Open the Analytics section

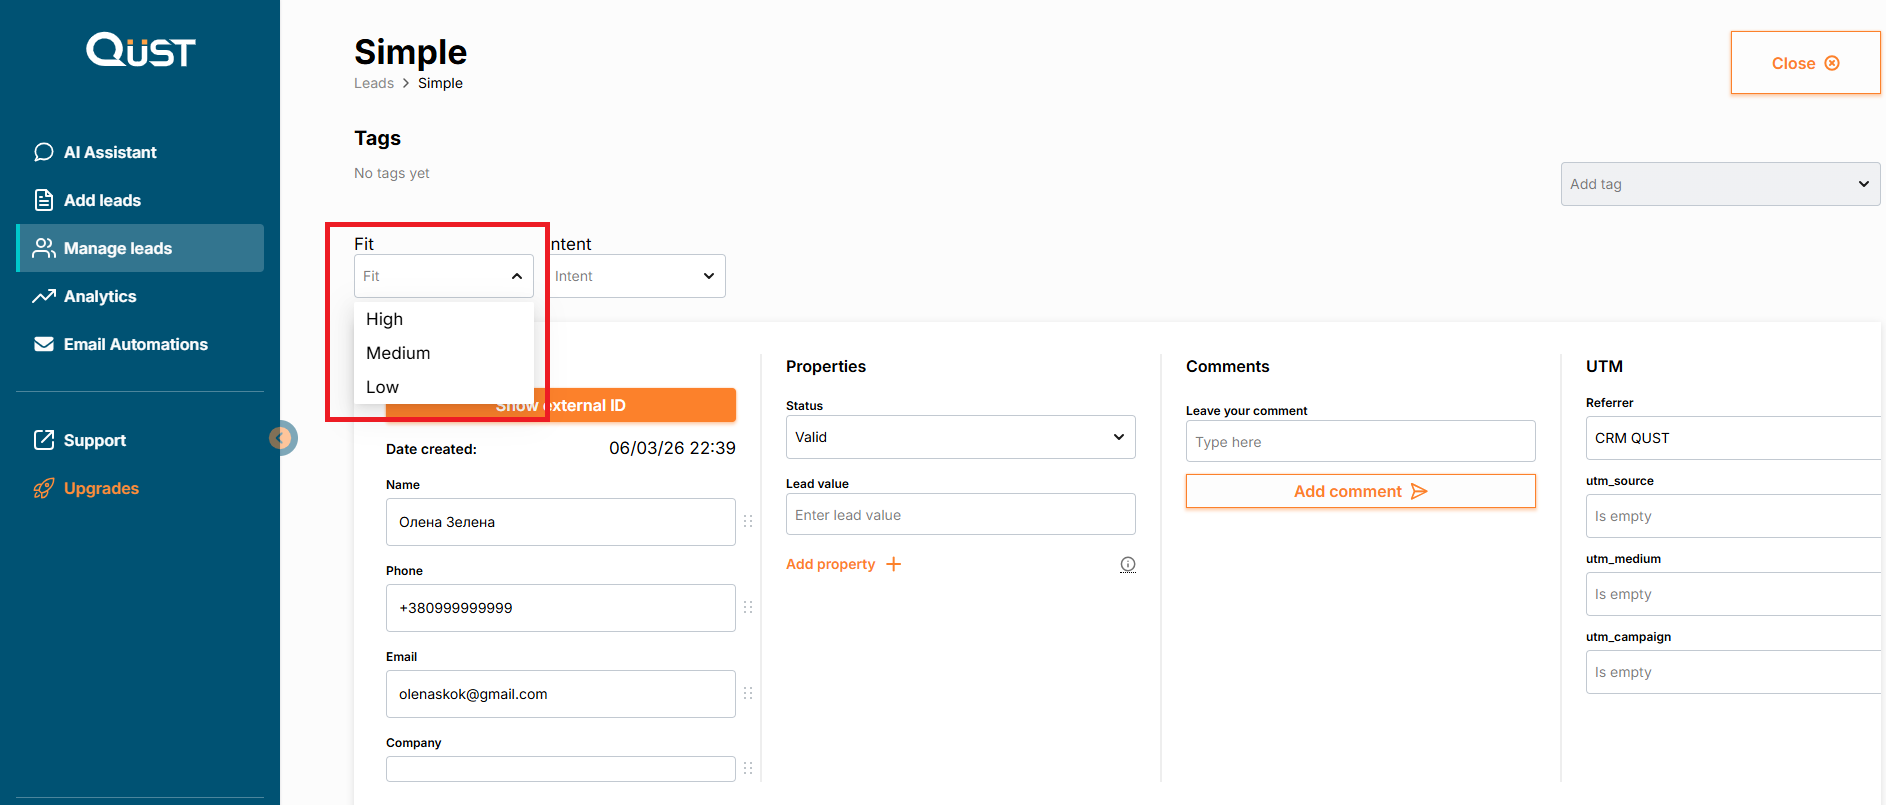(x=100, y=296)
